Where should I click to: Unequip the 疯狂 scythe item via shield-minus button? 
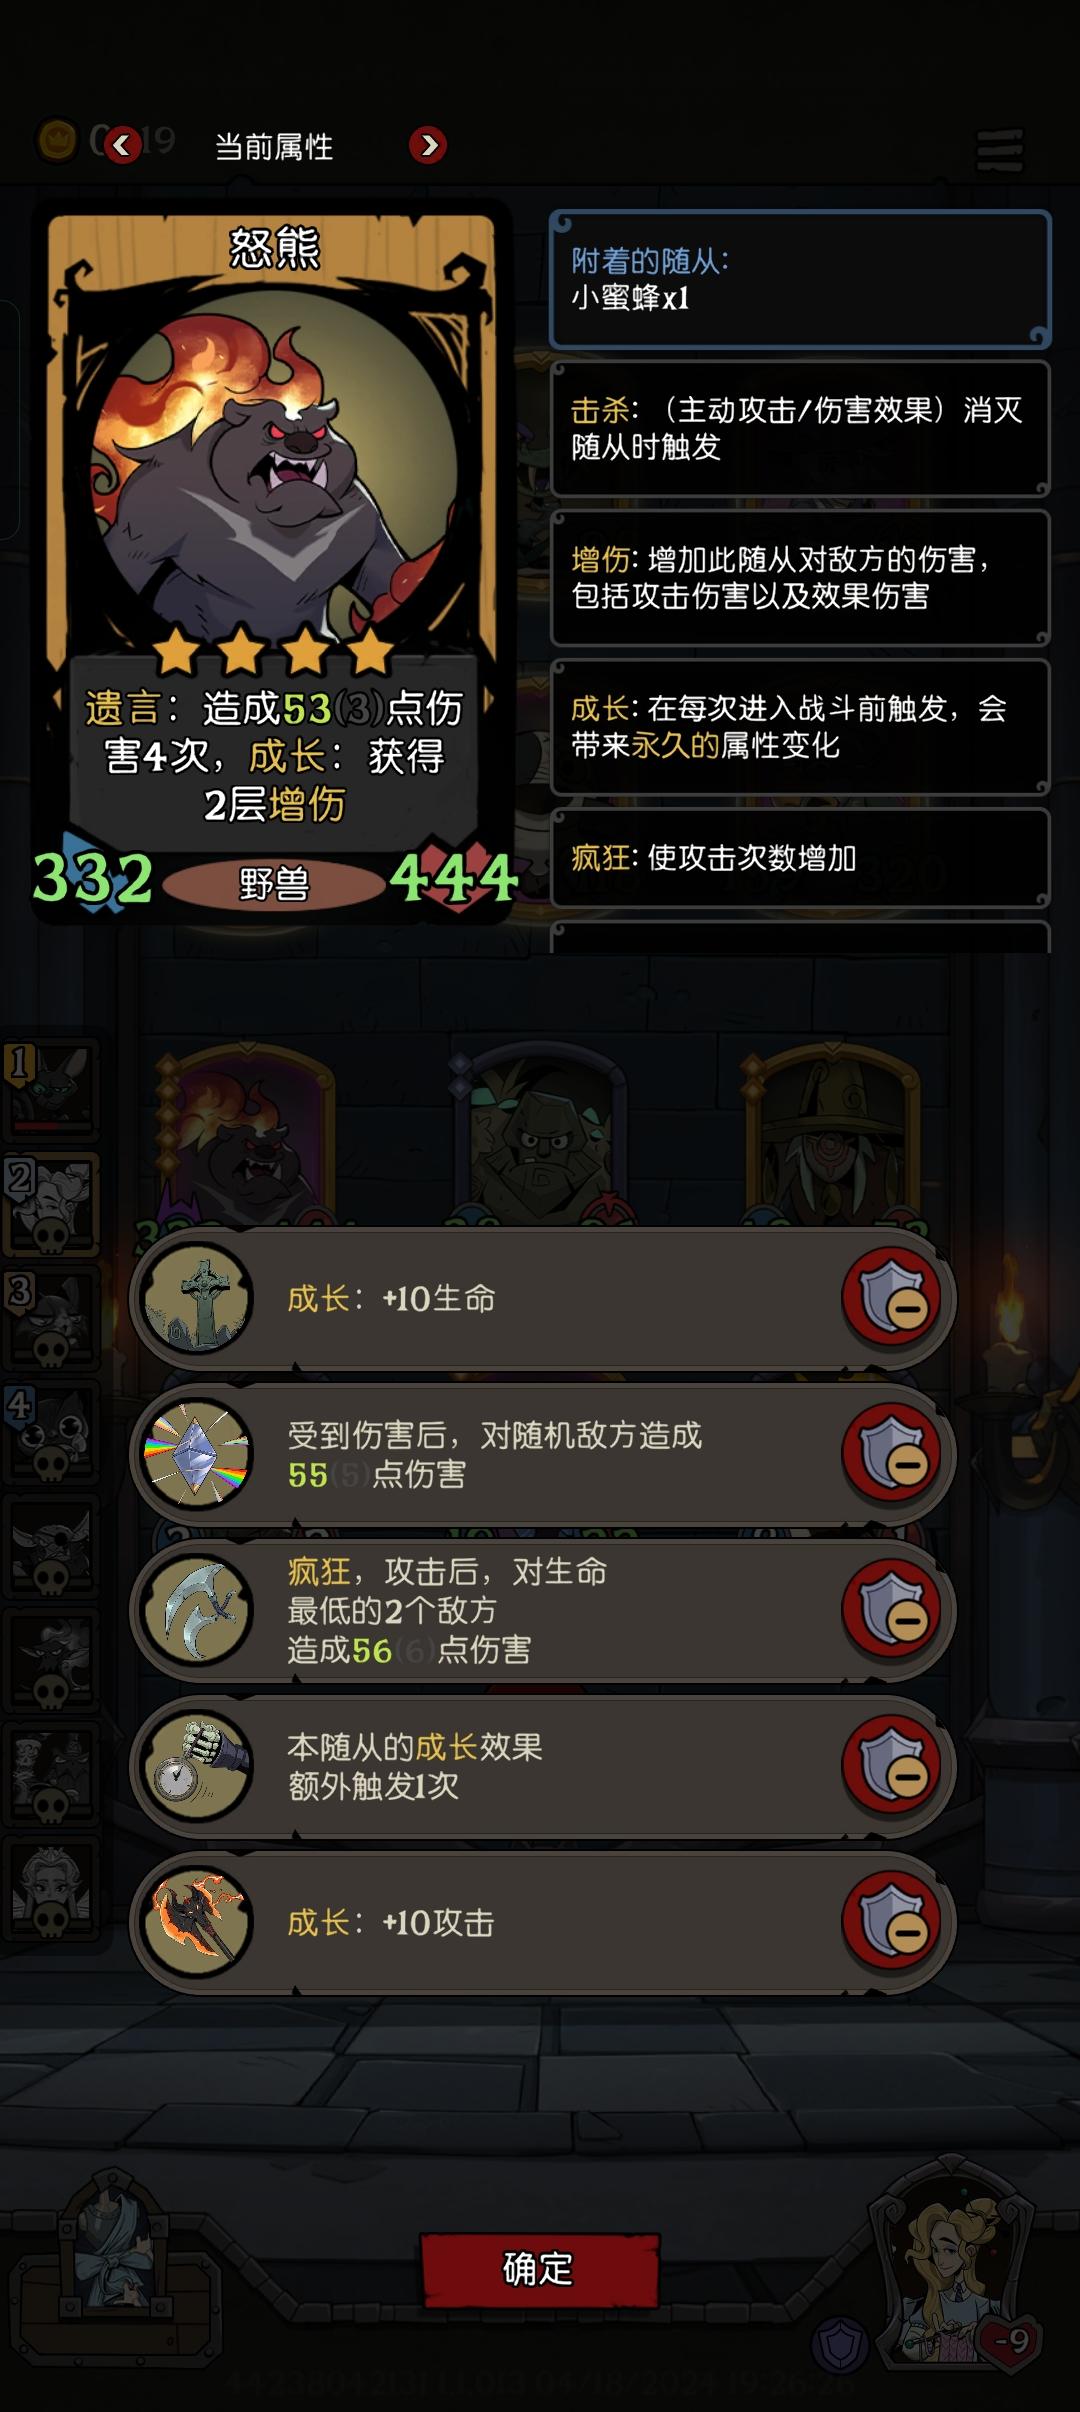893,1609
